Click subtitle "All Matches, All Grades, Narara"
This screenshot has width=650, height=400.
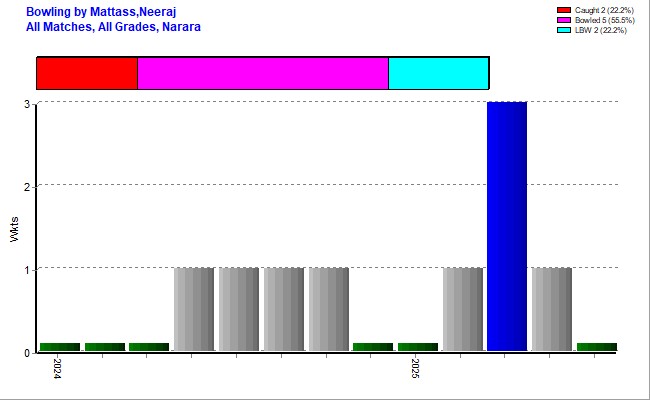point(113,26)
